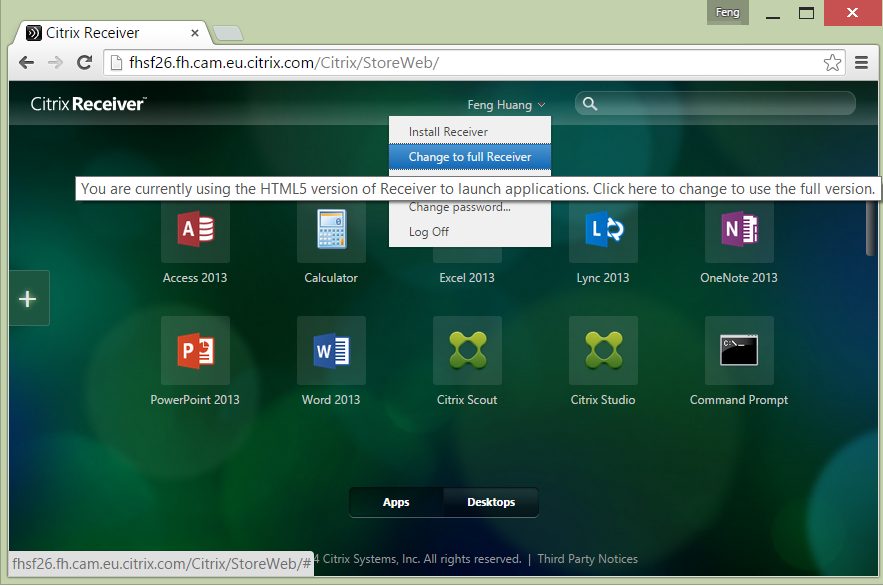Open Citrix Scout application
Viewport: 883px width, 586px height.
tap(467, 351)
